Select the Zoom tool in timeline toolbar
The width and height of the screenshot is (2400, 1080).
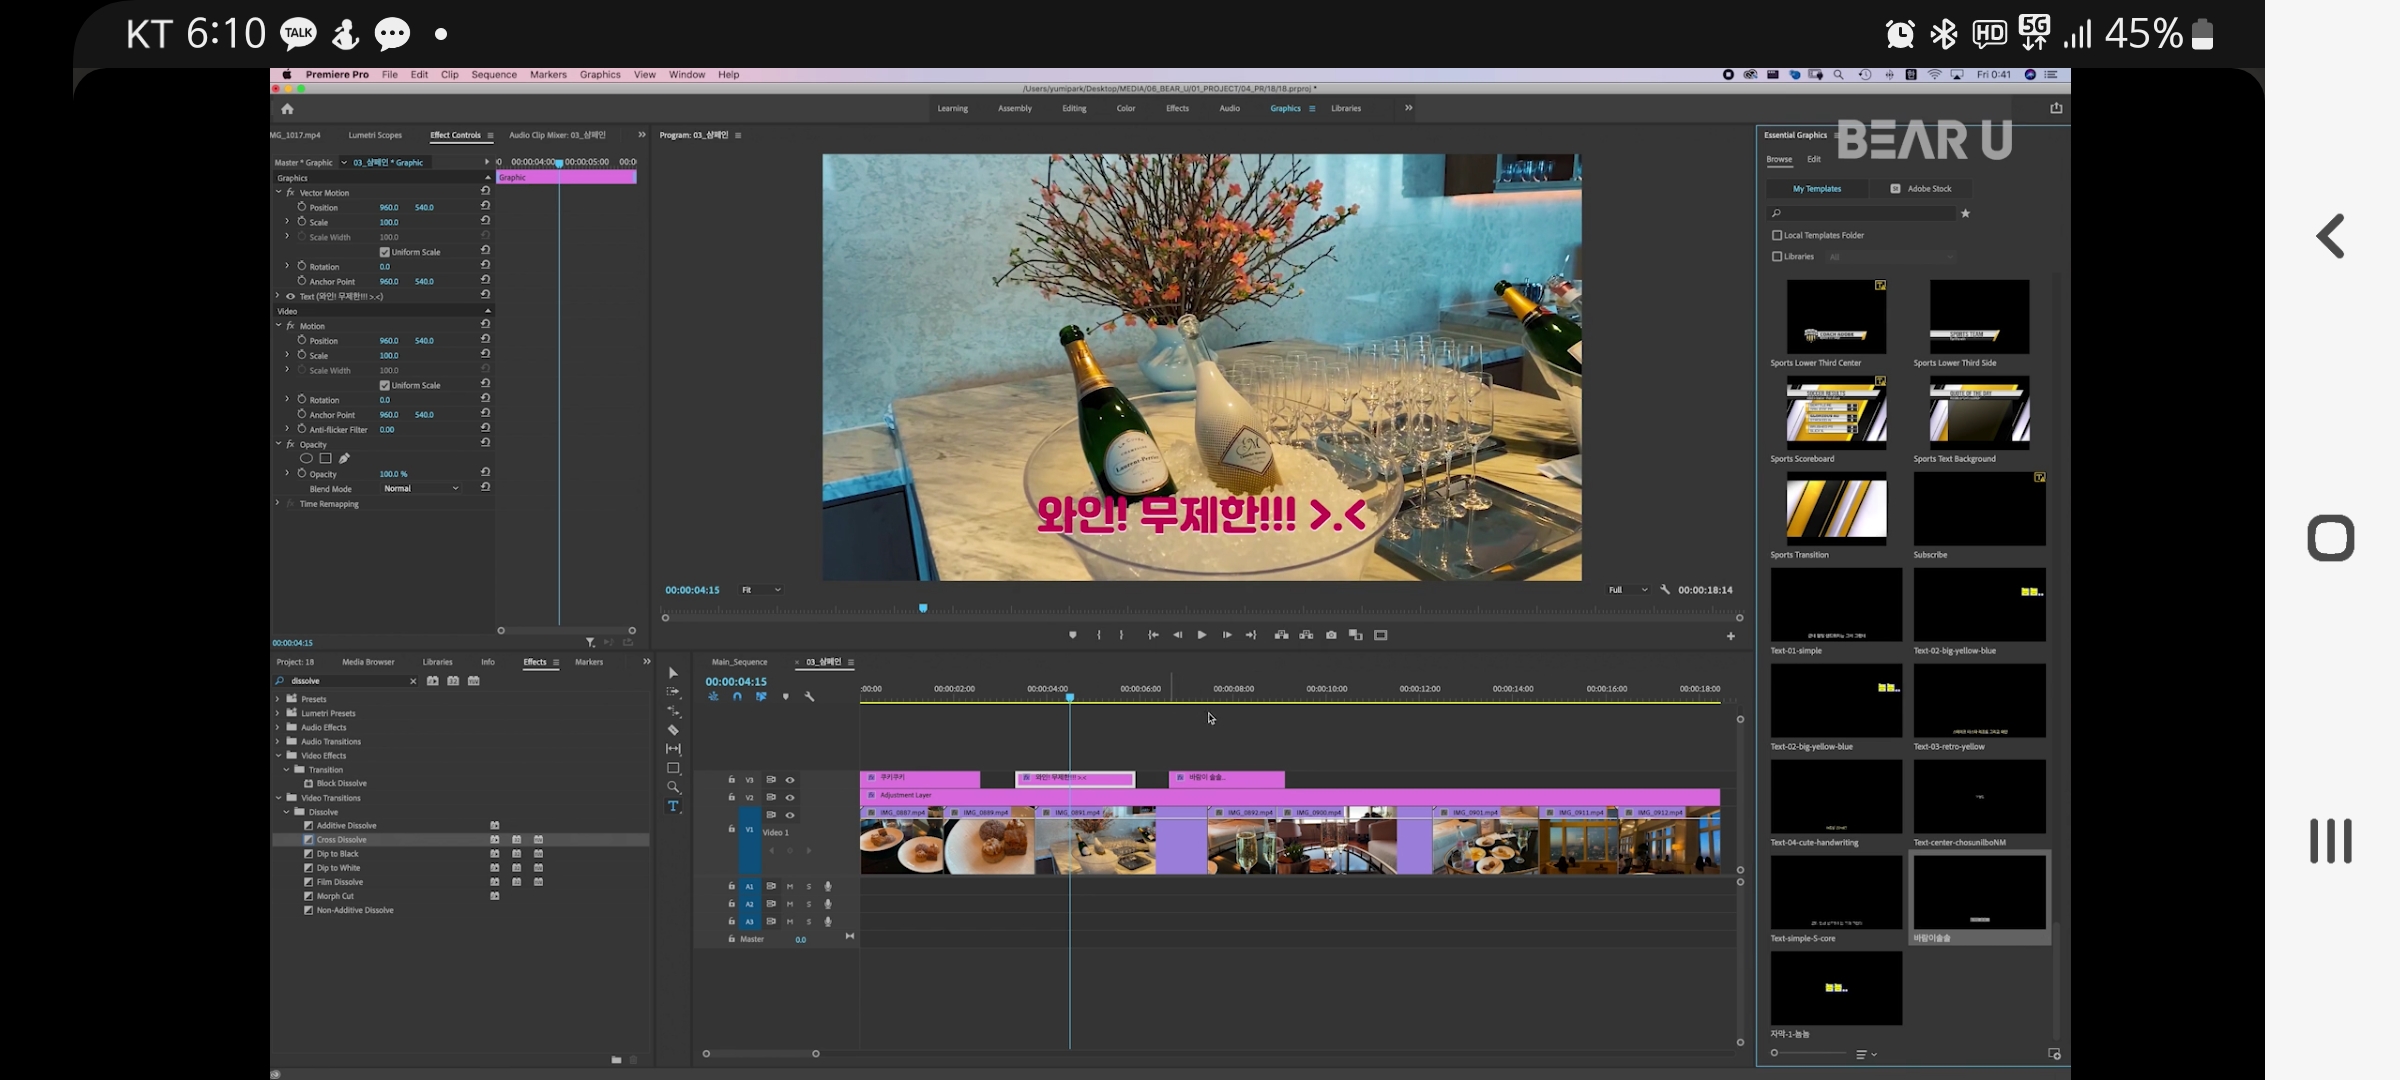(x=673, y=787)
